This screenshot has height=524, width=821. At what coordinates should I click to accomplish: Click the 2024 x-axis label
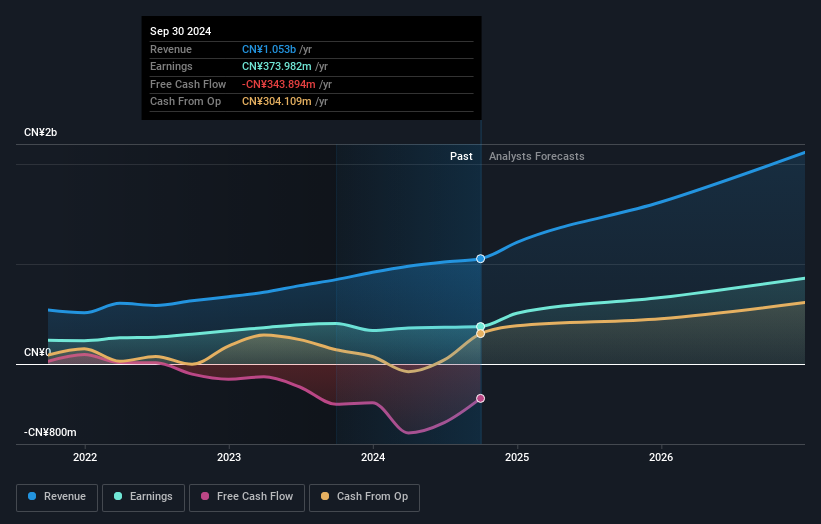pyautogui.click(x=373, y=457)
